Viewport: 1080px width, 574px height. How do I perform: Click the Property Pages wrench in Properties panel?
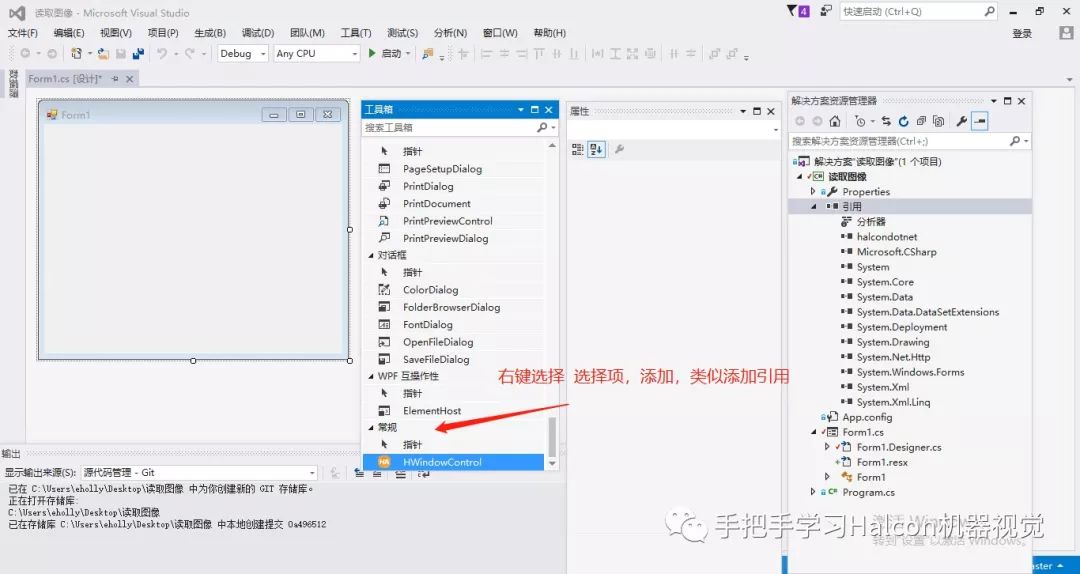pos(619,149)
